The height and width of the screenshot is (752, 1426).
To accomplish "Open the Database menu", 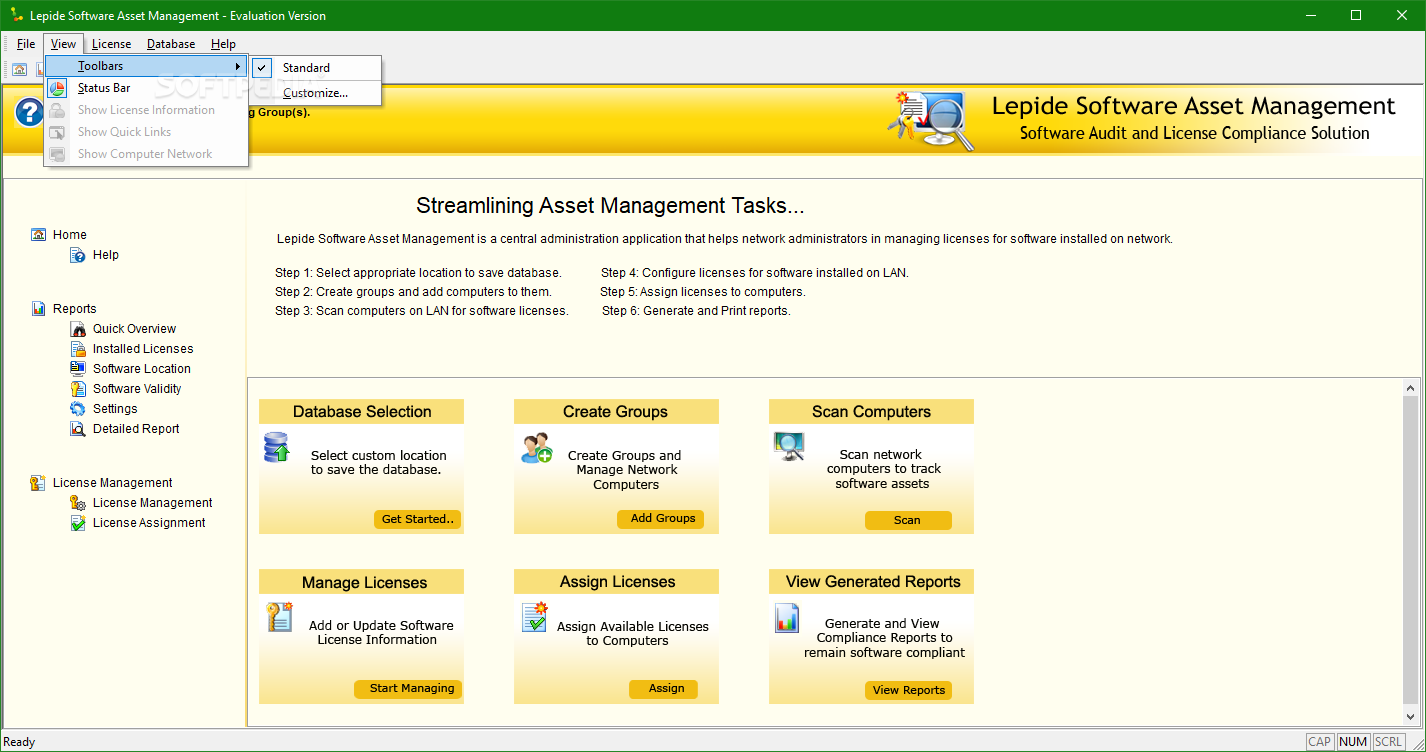I will tap(171, 44).
